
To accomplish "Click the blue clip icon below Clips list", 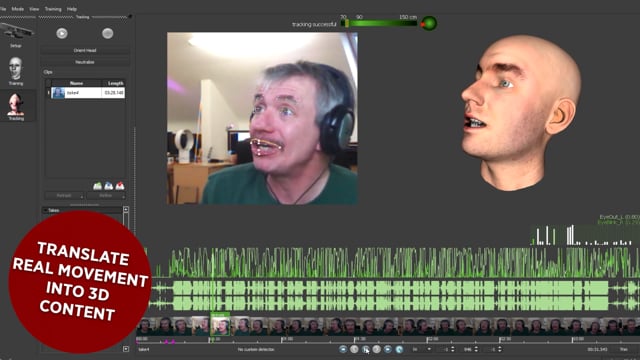I will coord(109,186).
